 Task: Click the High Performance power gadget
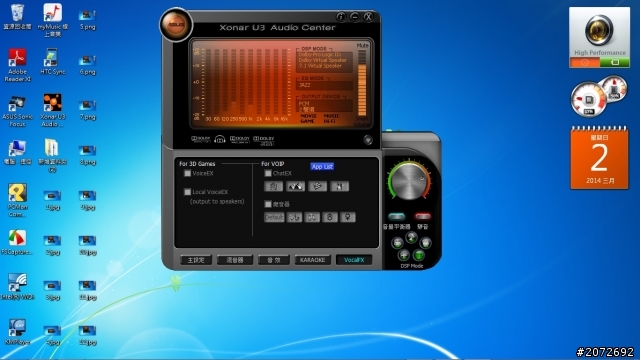tap(600, 37)
